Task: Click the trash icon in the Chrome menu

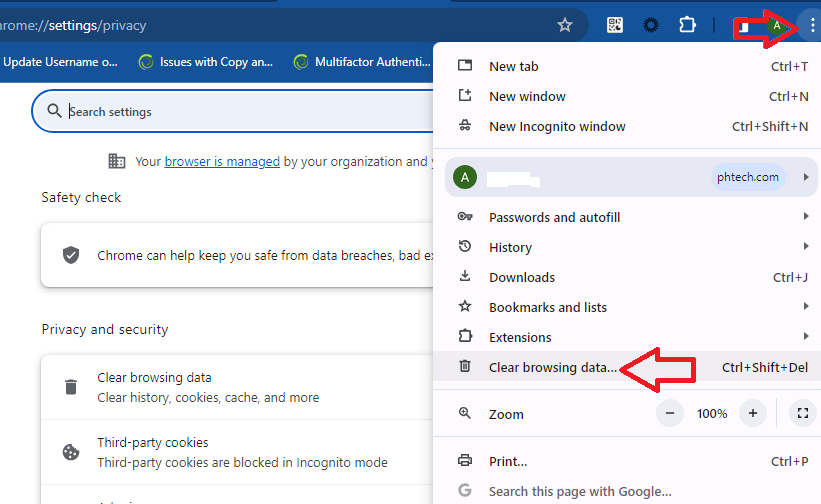Action: [465, 366]
